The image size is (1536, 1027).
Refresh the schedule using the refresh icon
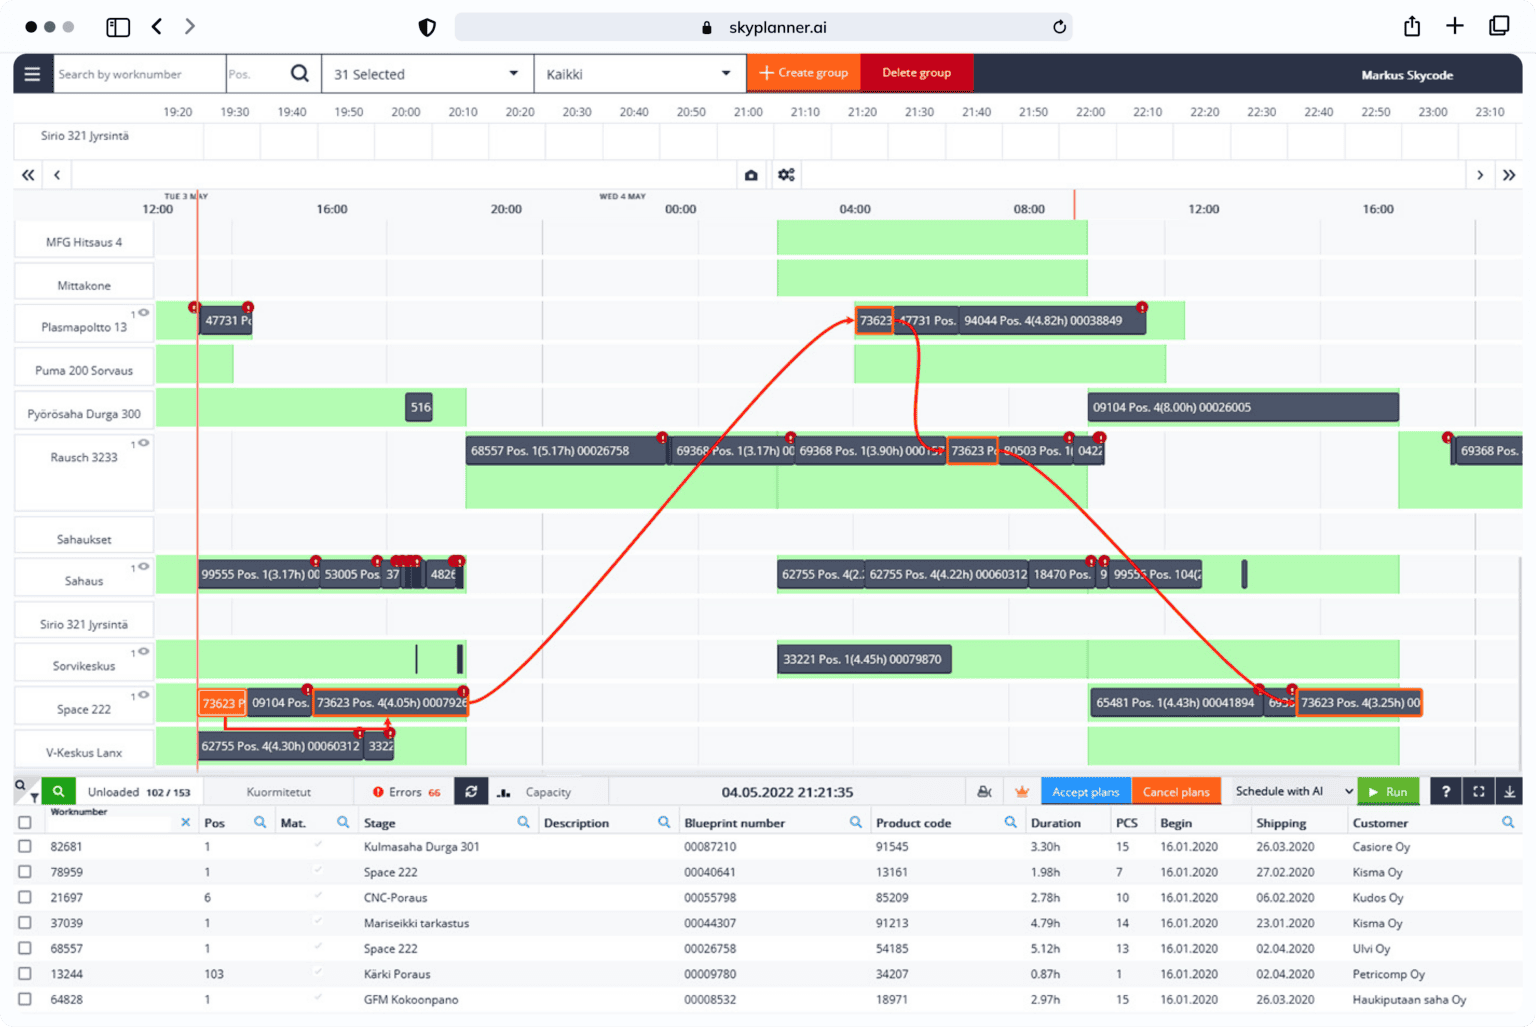tap(471, 791)
